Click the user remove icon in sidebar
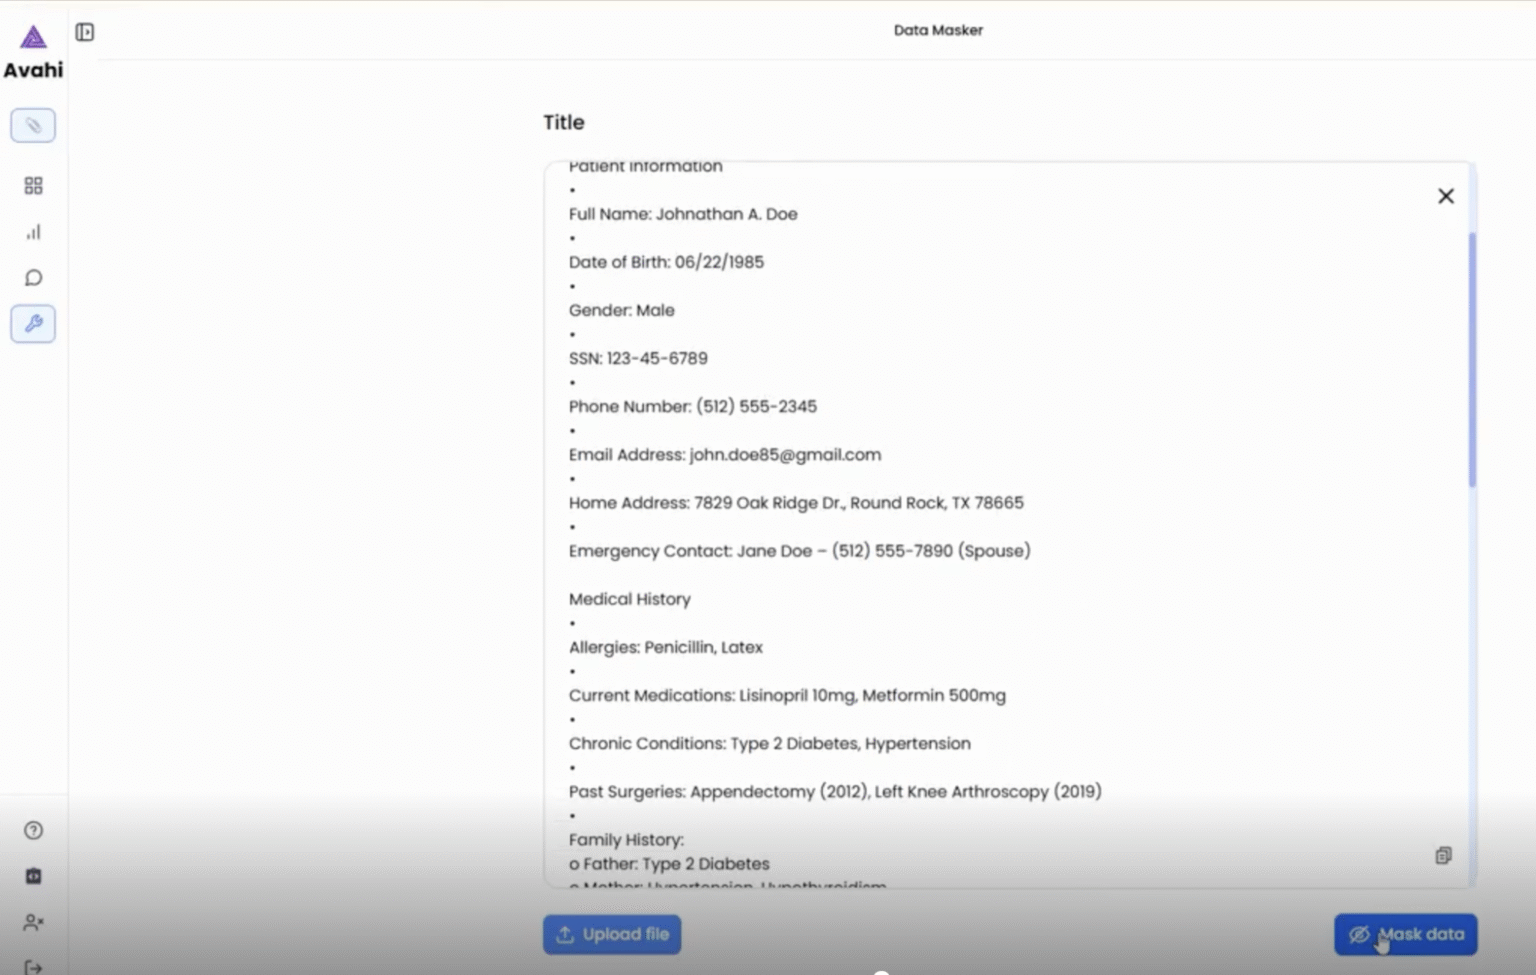The height and width of the screenshot is (975, 1536). [33, 922]
